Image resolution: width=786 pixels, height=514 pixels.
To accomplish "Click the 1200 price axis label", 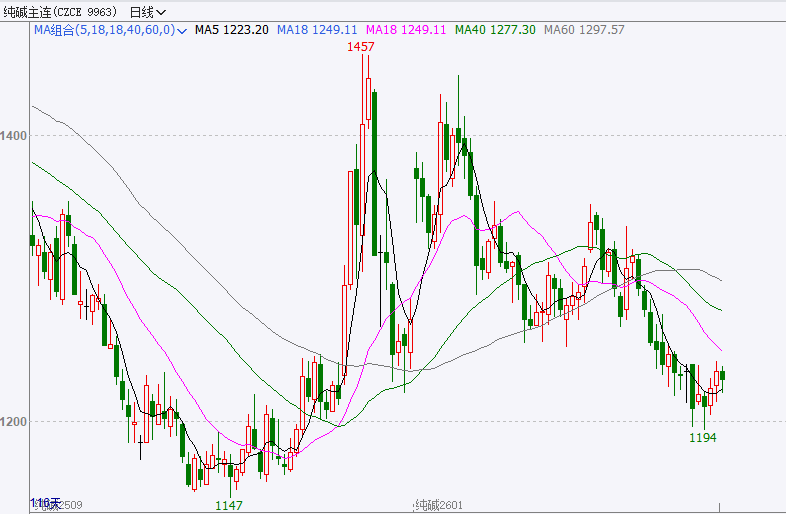I will click(x=15, y=421).
